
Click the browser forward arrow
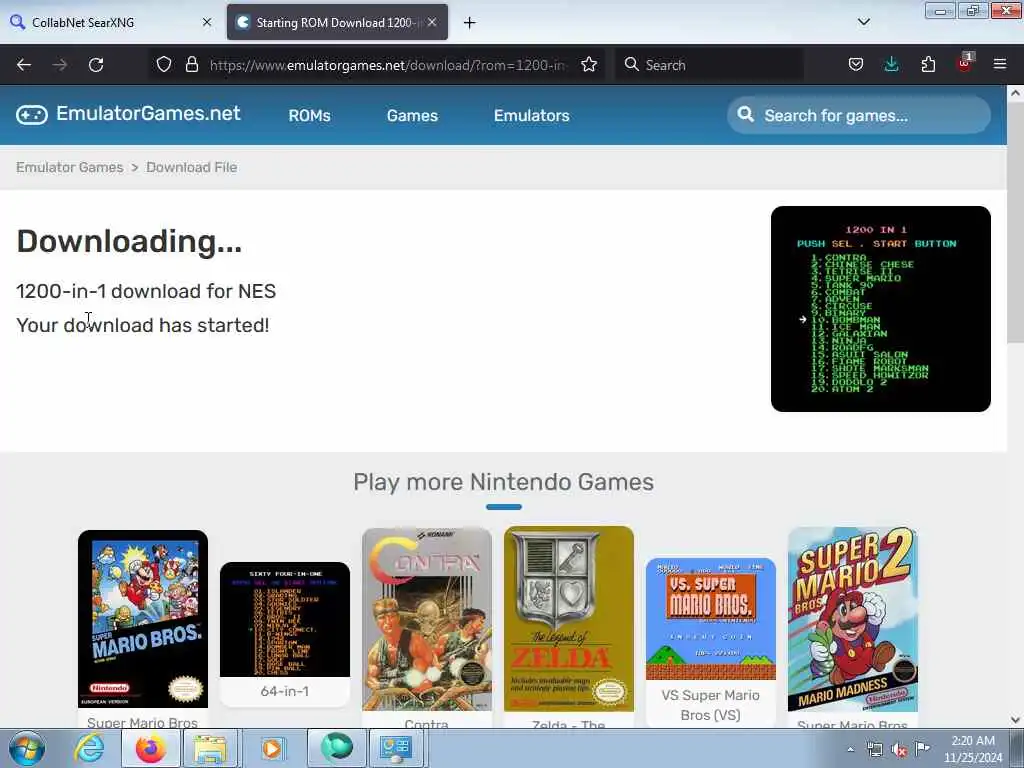(x=59, y=65)
